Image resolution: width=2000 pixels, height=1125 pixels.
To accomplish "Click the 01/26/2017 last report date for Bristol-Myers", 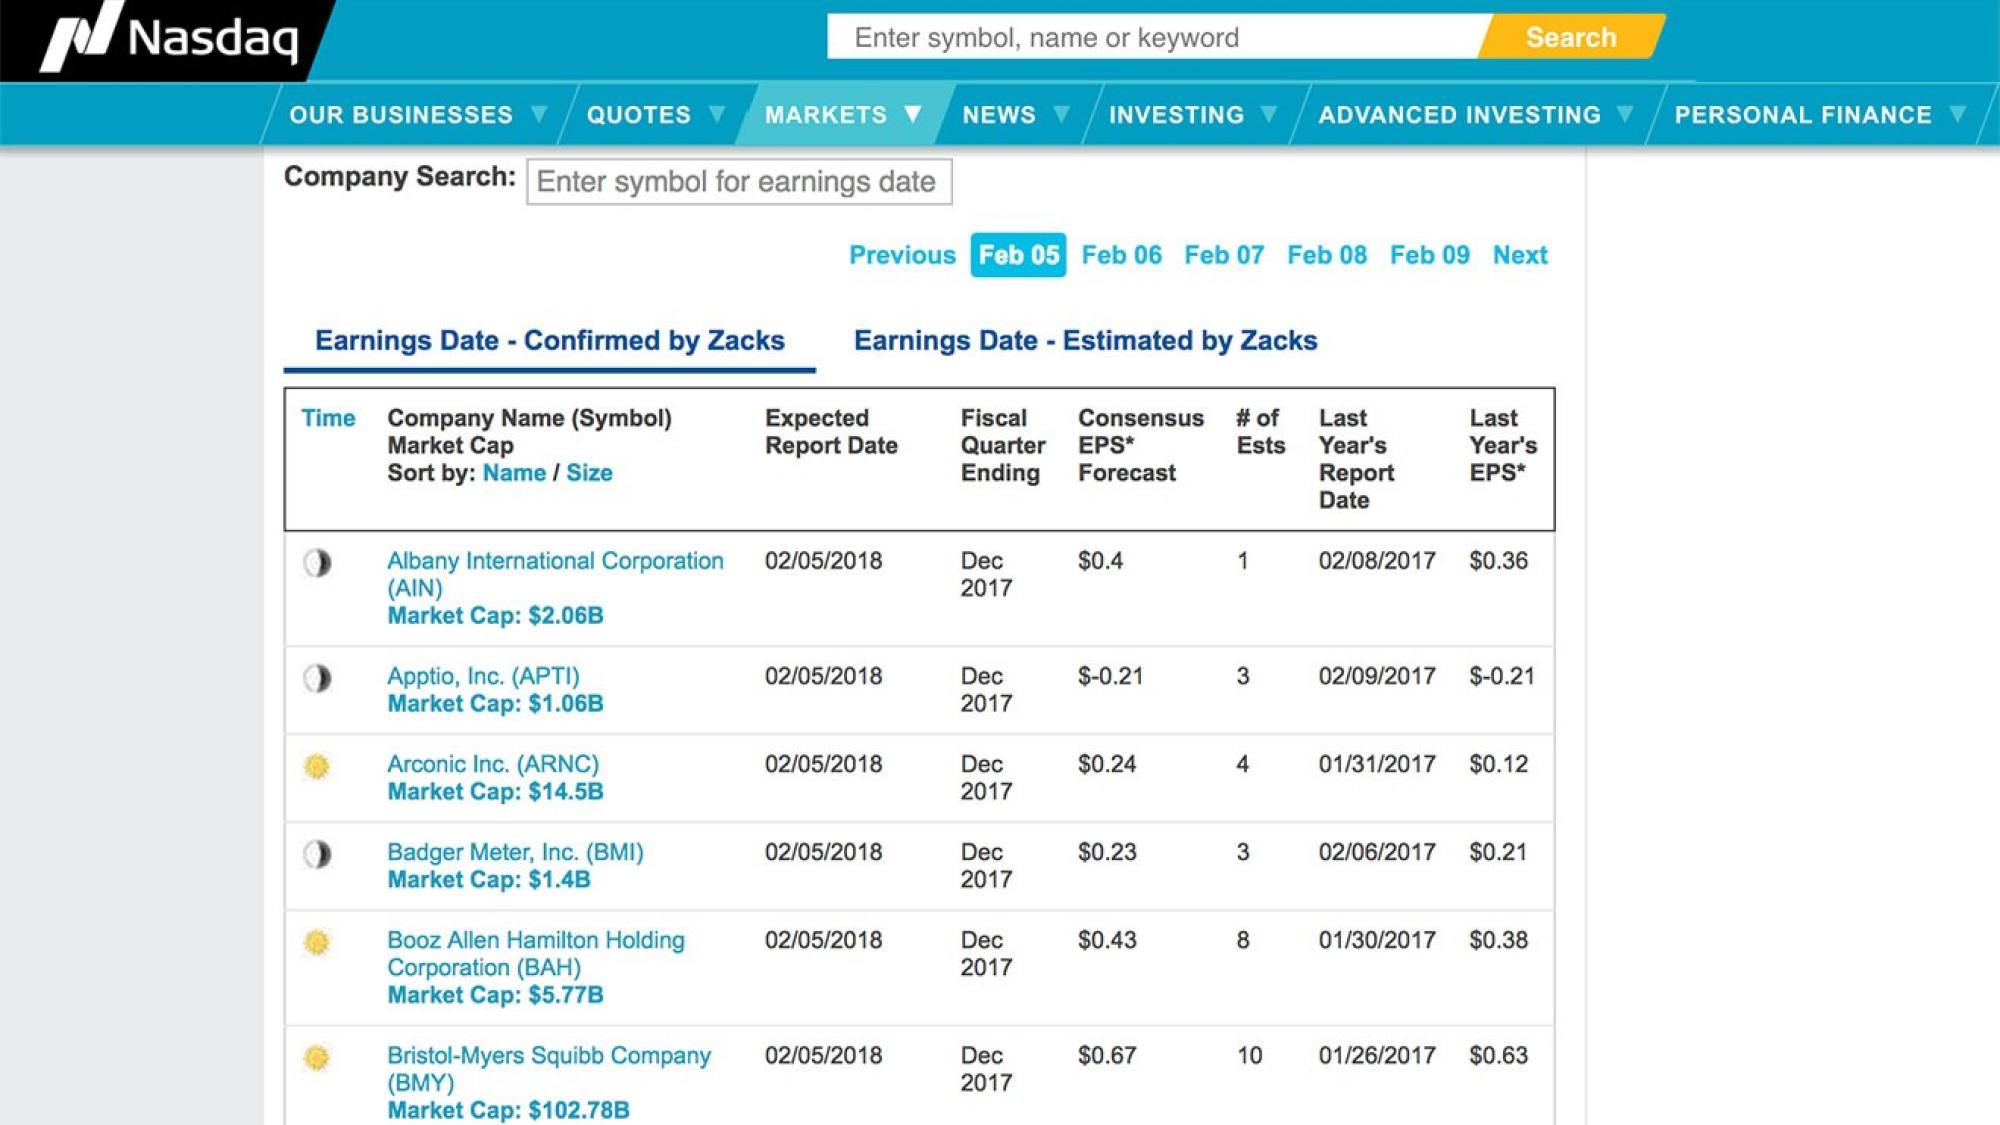I will point(1377,1055).
